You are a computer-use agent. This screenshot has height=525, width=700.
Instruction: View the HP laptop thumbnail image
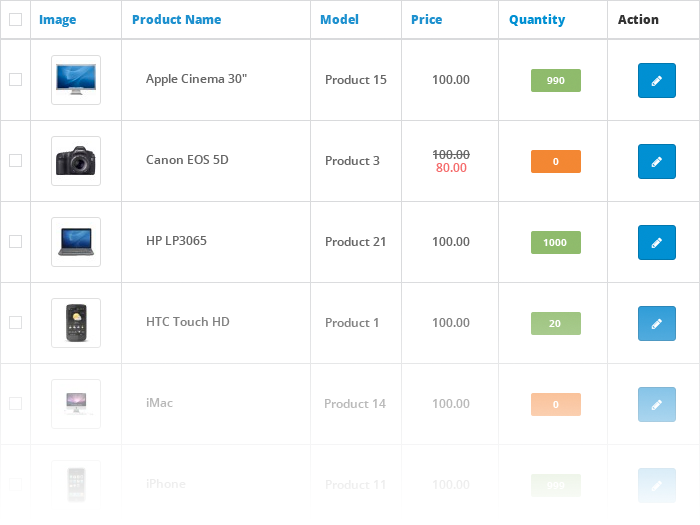[x=76, y=242]
